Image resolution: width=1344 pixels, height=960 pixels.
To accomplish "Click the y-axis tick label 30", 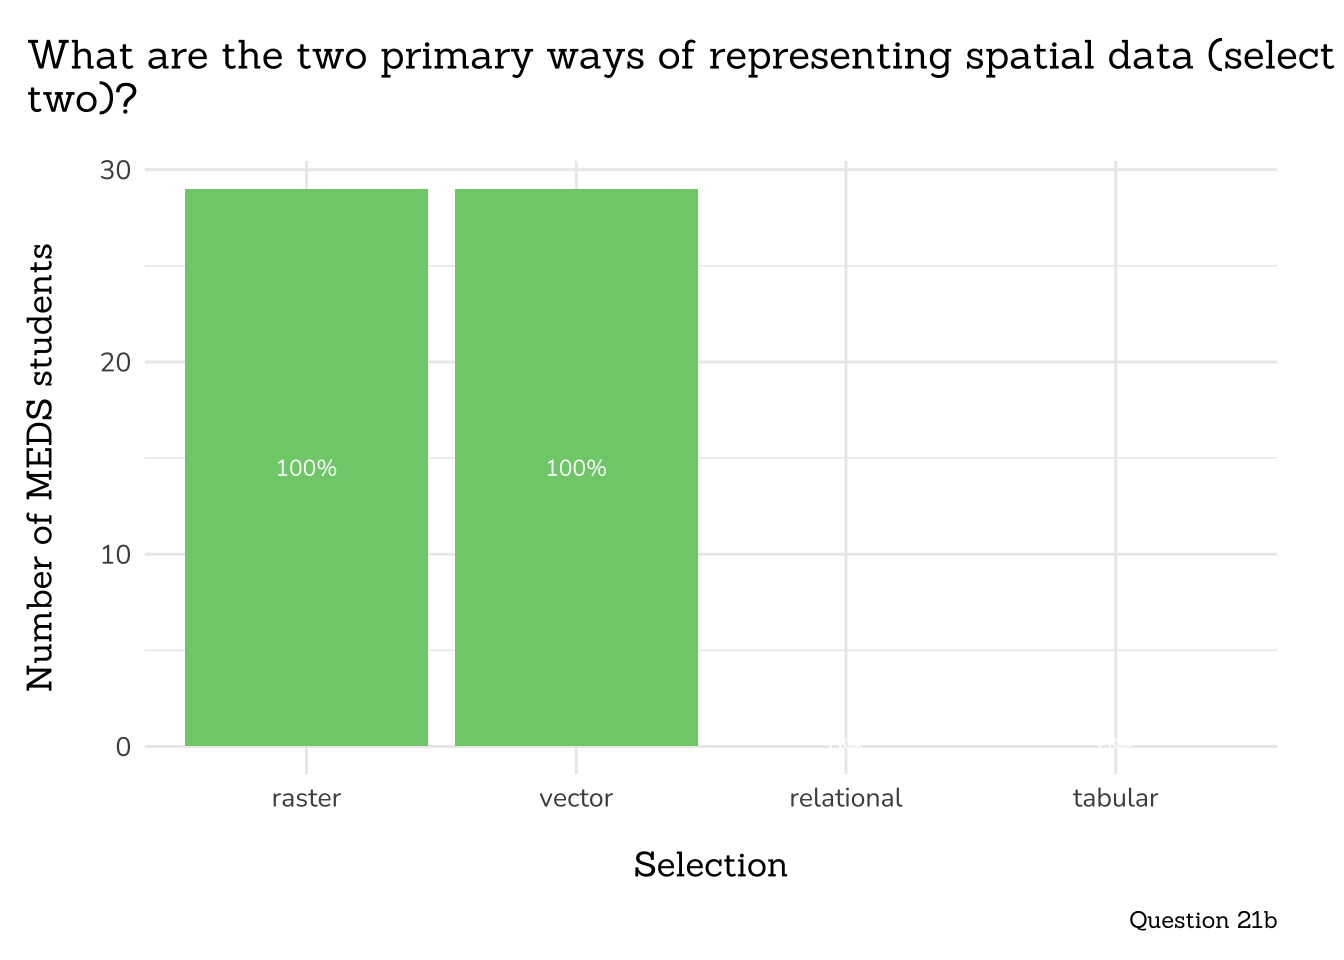I will pos(116,170).
